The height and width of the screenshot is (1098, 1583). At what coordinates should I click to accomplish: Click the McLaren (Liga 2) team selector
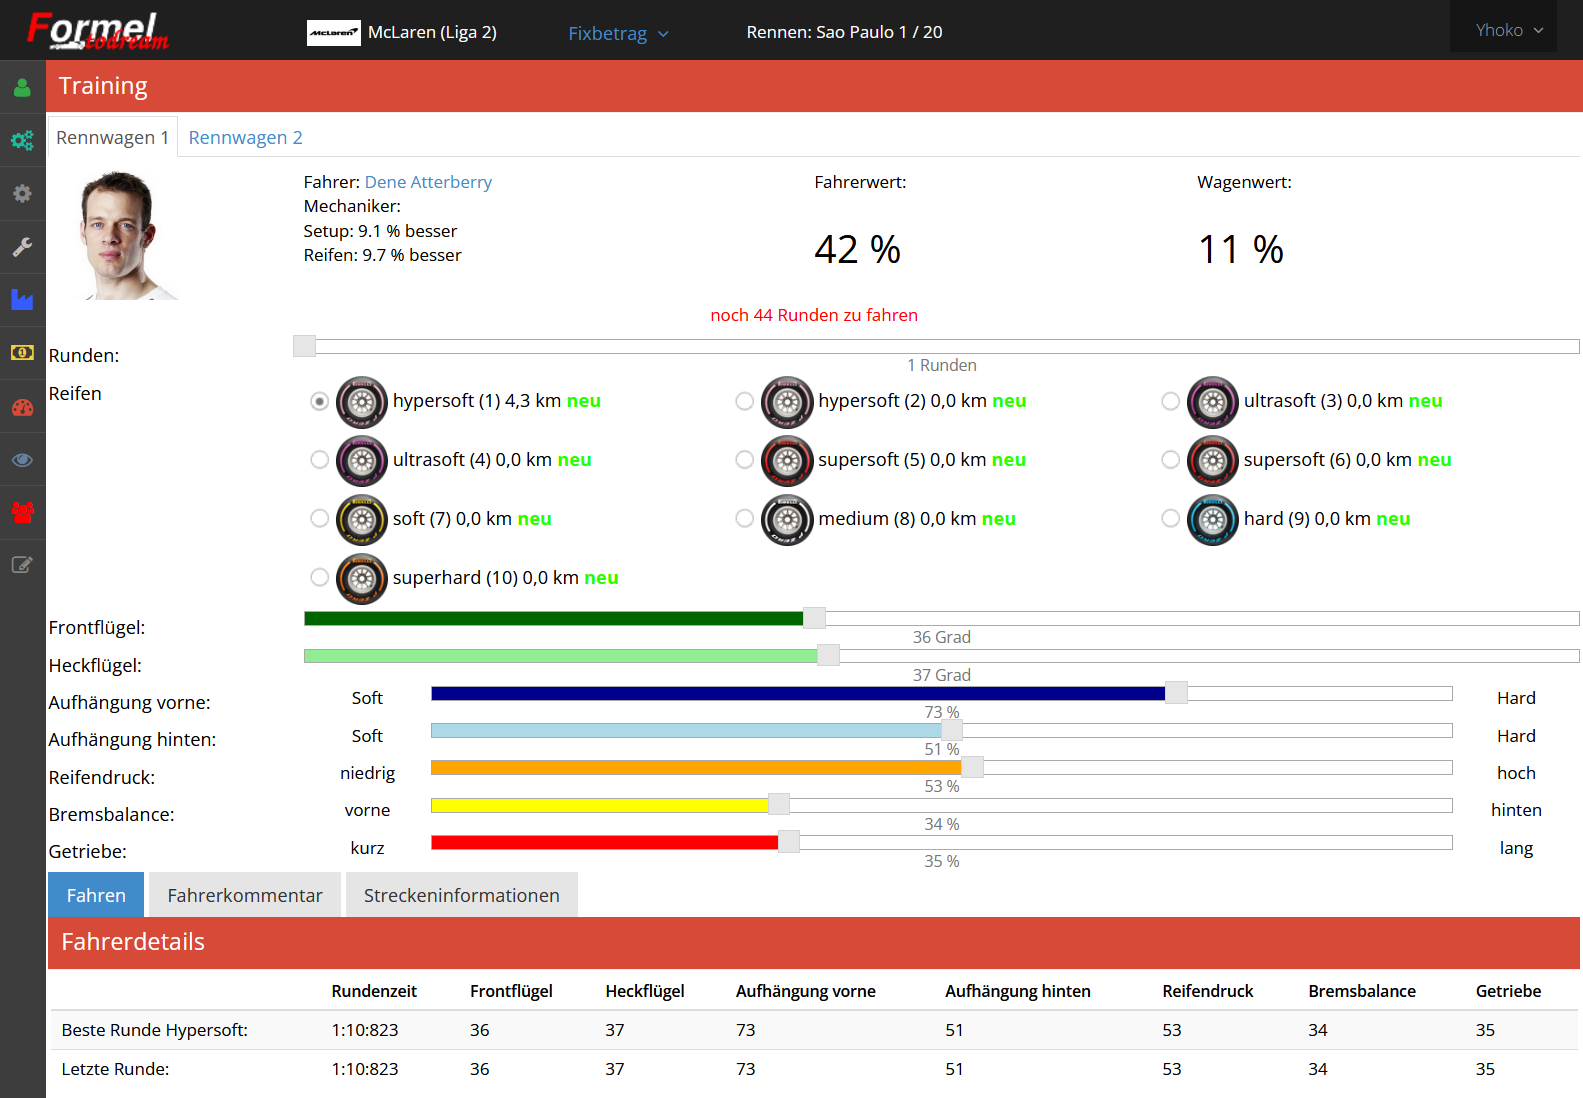402,32
